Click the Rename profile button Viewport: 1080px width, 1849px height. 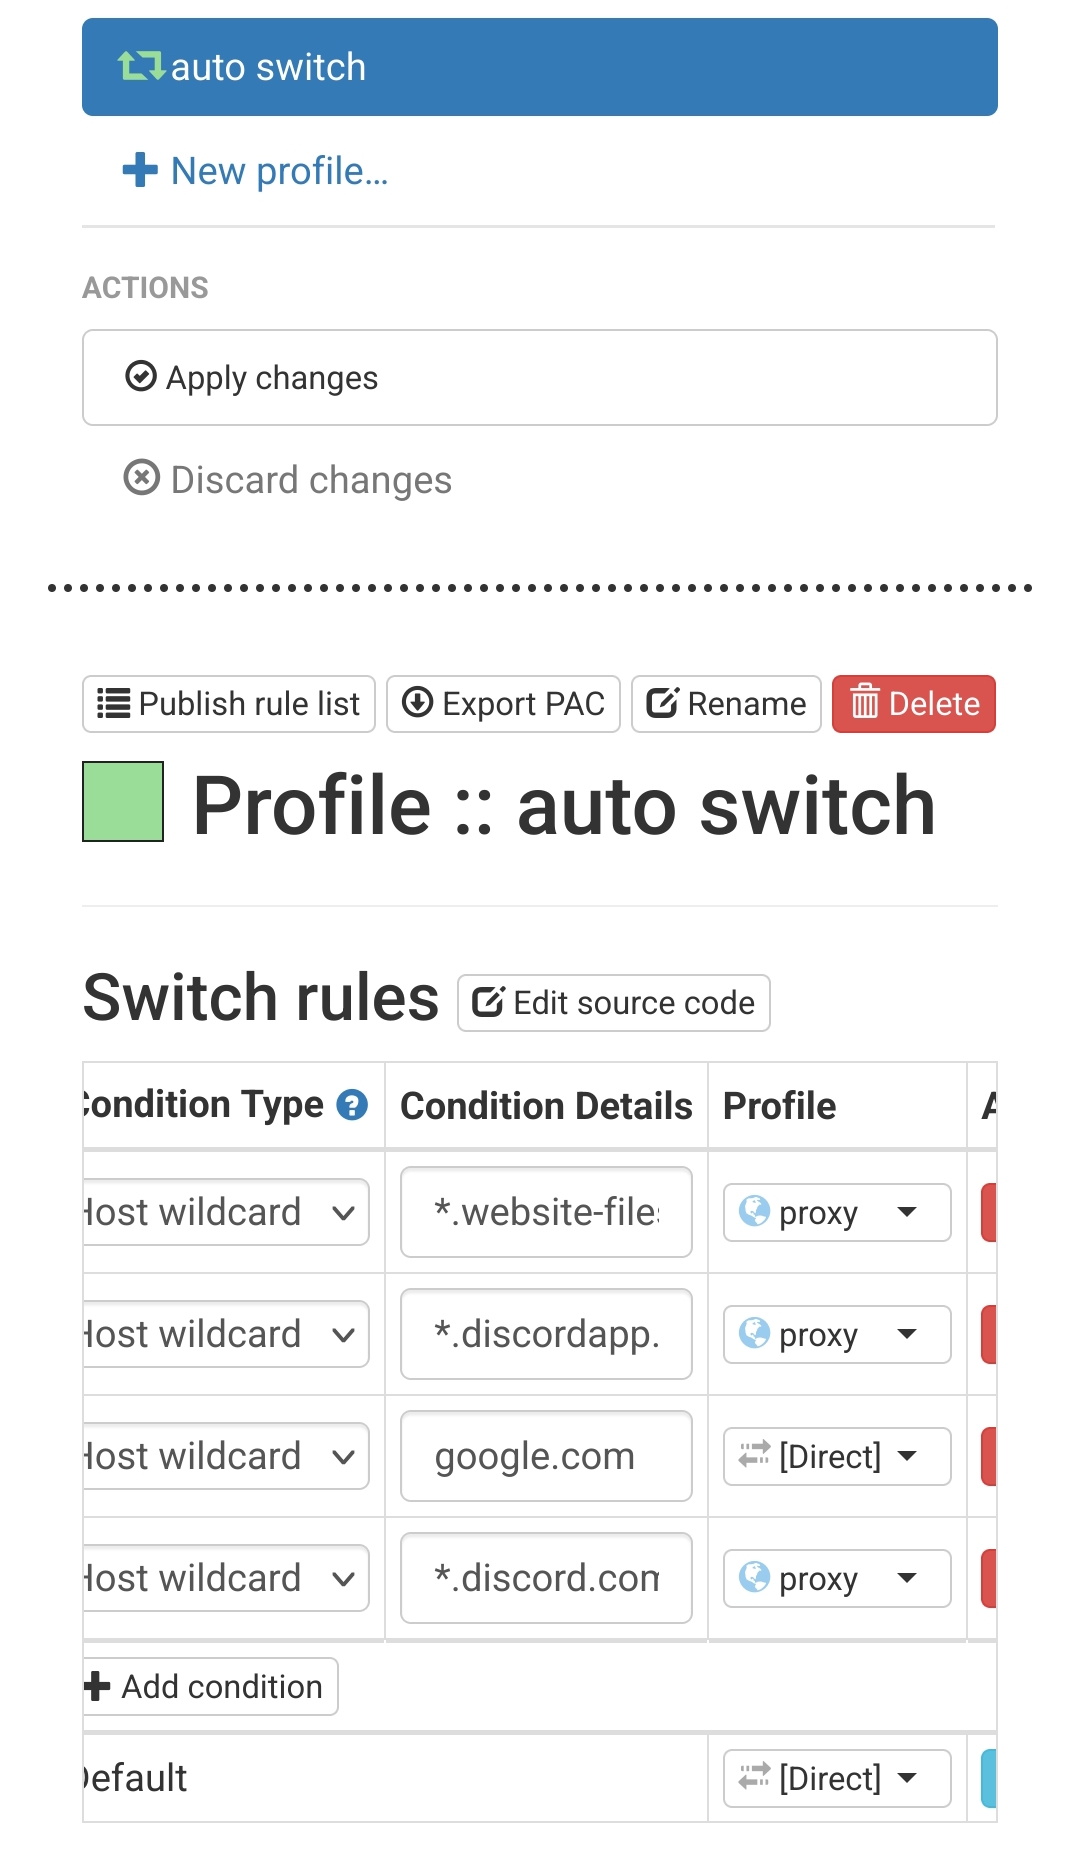coord(726,704)
